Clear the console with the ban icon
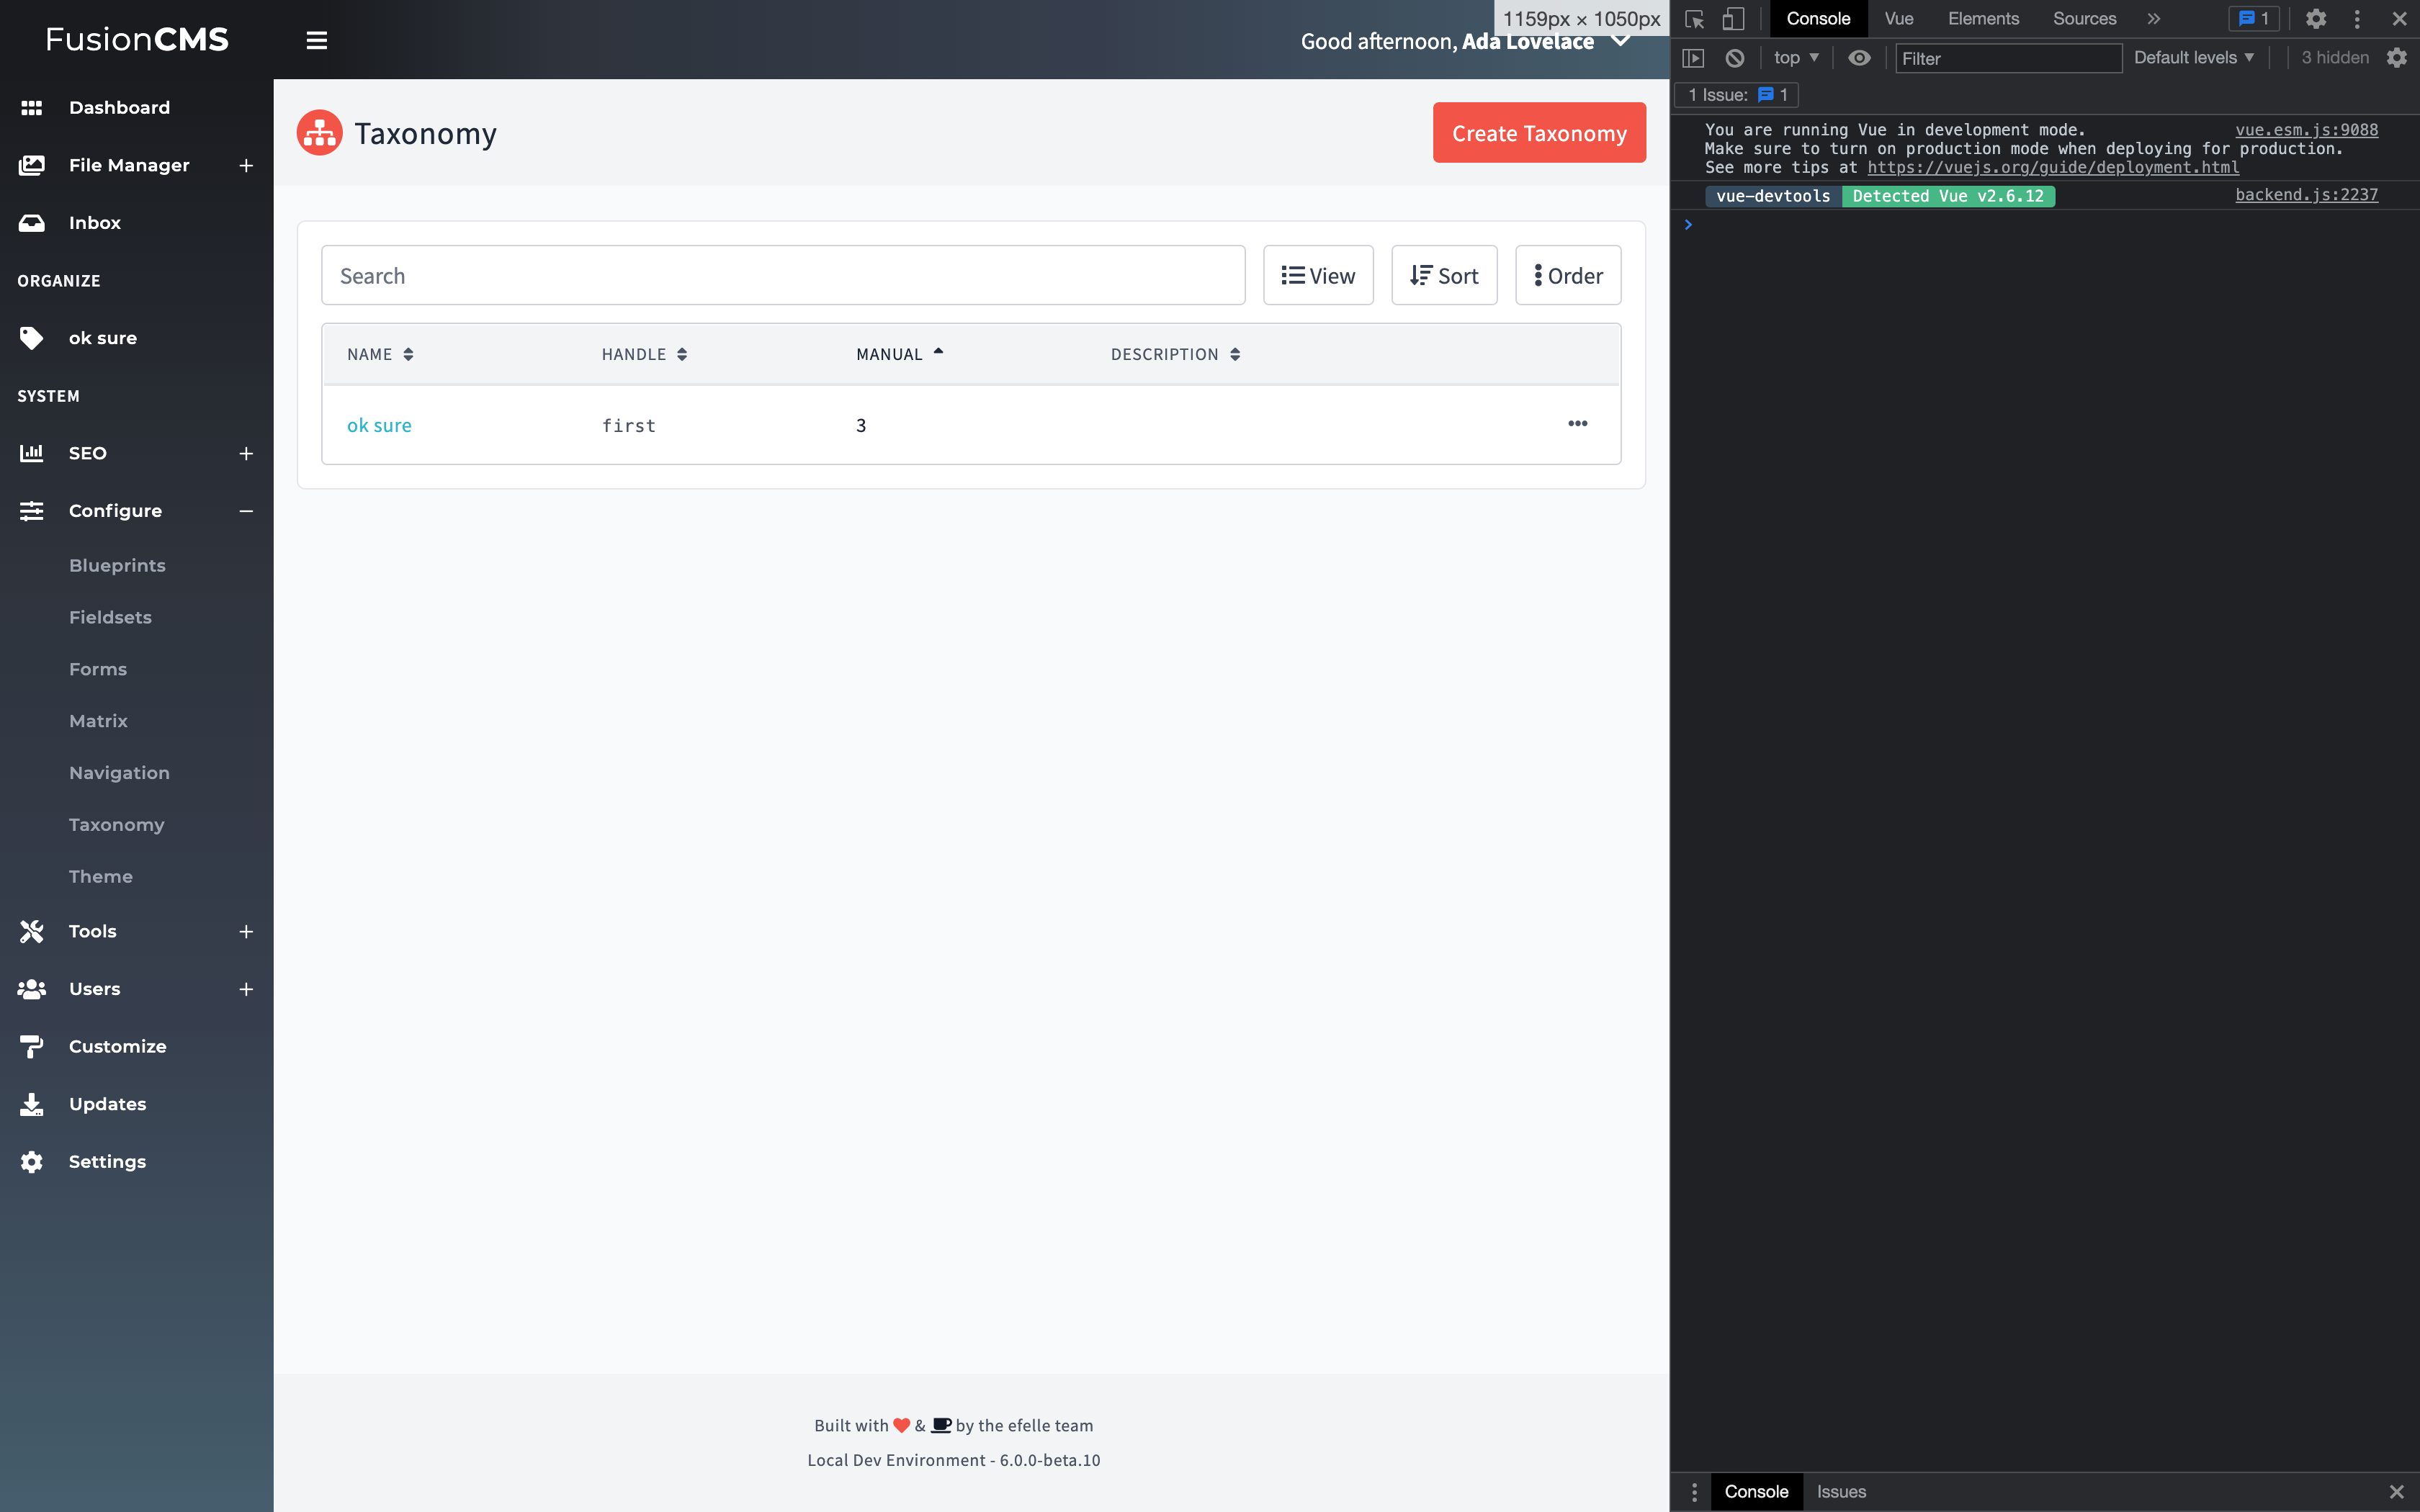Image resolution: width=2420 pixels, height=1512 pixels. [1734, 58]
